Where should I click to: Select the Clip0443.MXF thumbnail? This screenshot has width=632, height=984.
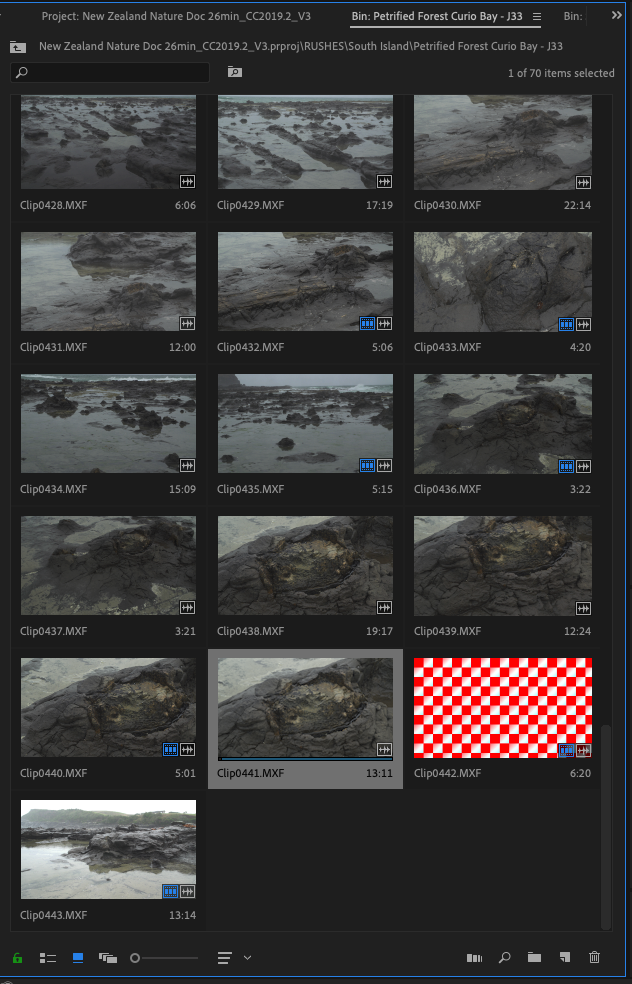click(109, 849)
